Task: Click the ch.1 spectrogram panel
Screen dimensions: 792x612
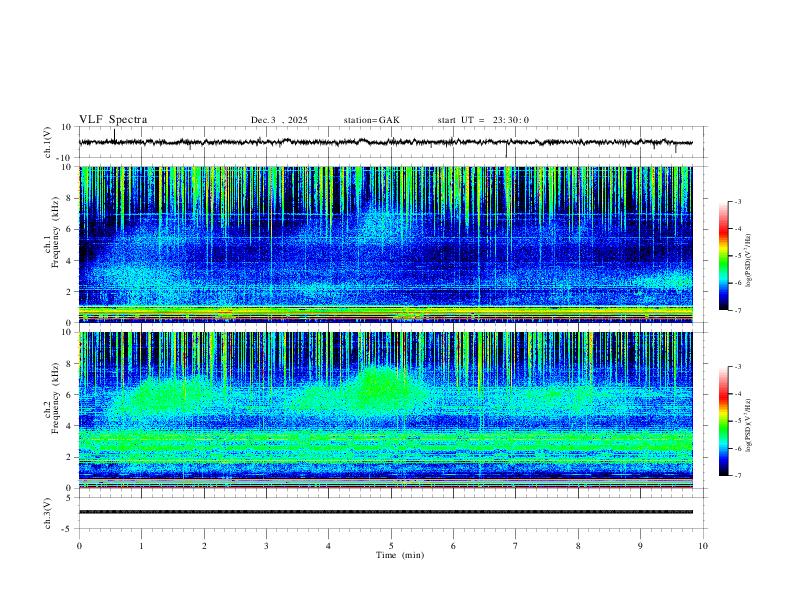Action: pyautogui.click(x=386, y=244)
